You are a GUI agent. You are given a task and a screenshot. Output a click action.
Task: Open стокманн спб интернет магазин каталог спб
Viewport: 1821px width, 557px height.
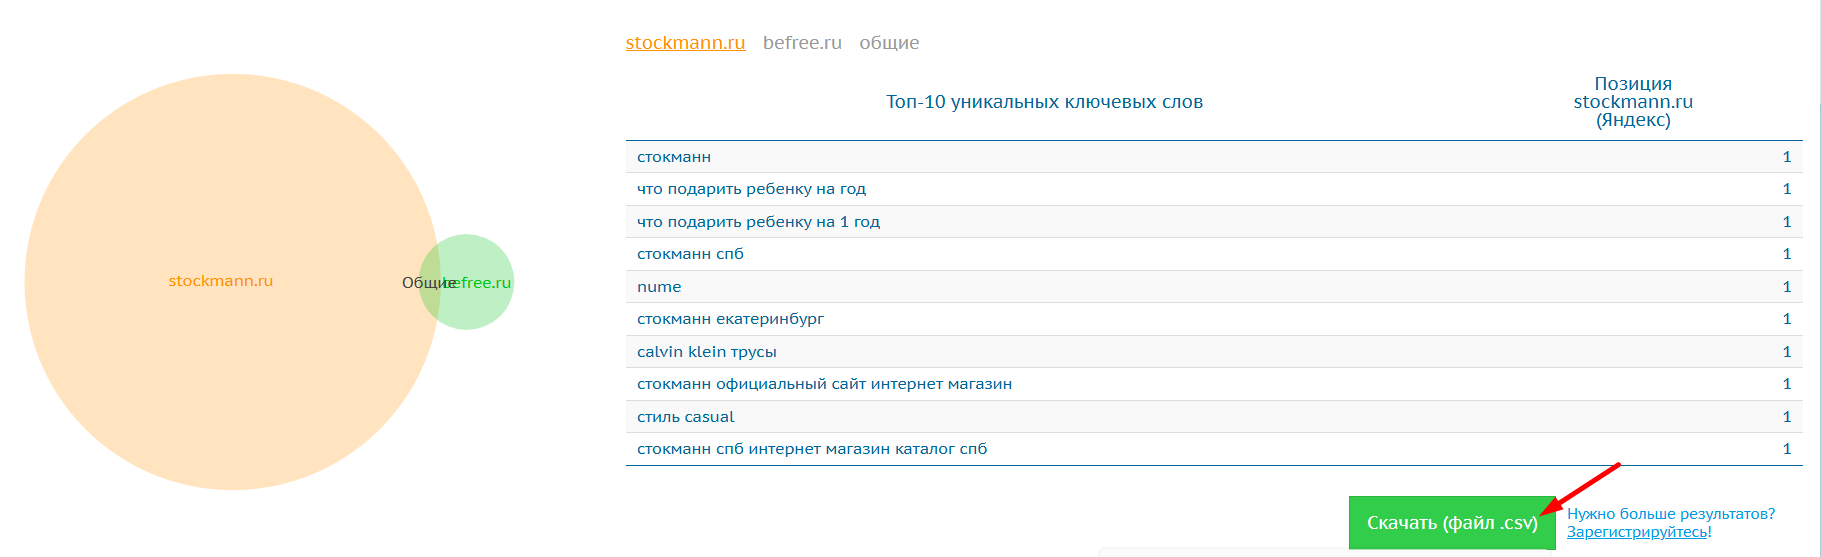(811, 449)
